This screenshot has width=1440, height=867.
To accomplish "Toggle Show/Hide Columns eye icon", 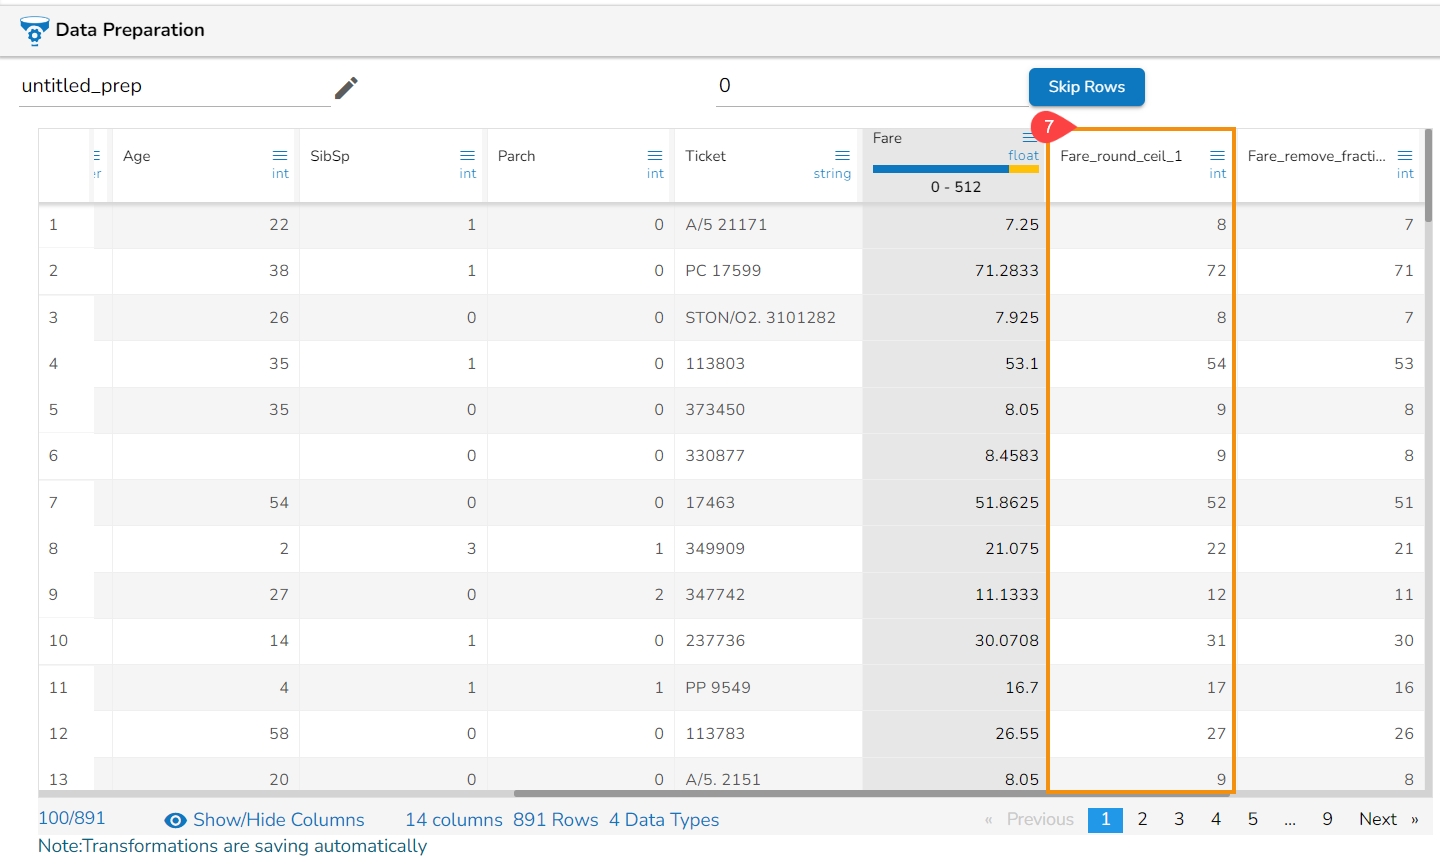I will (x=176, y=820).
